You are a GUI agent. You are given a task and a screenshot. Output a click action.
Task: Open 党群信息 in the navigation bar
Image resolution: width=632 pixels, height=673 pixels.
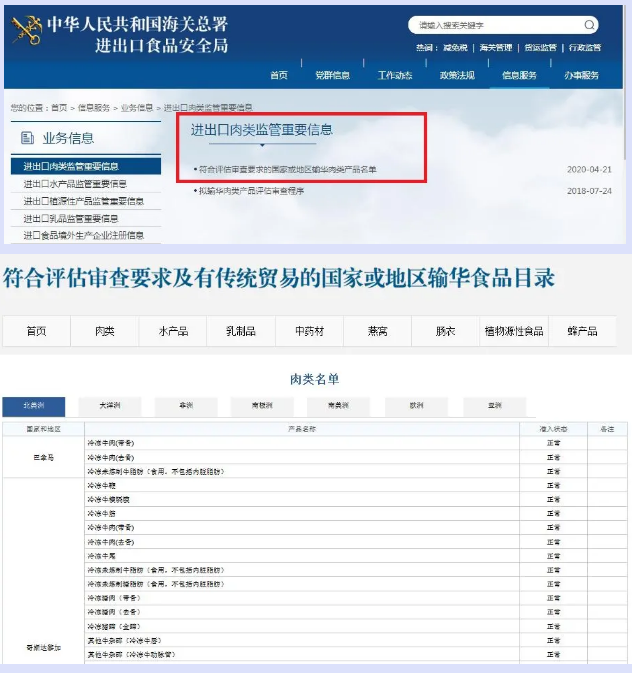(x=333, y=75)
